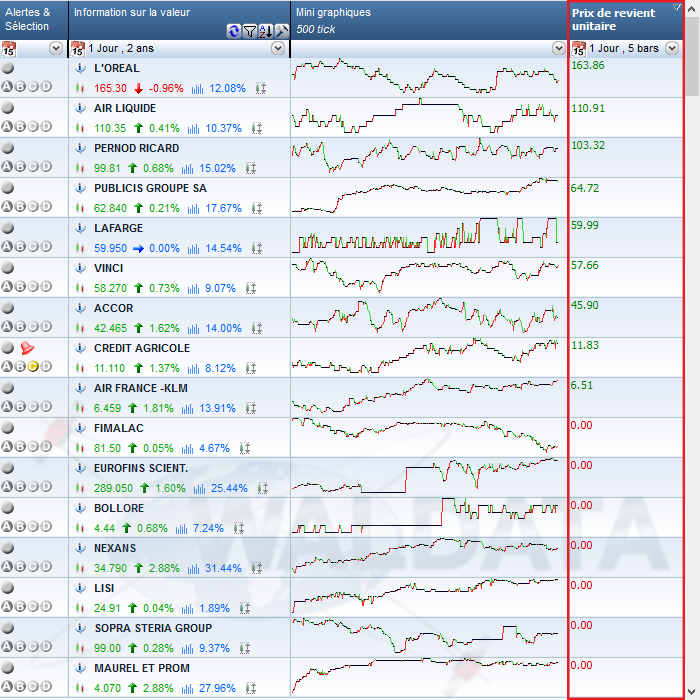Select the Alertes & Sélection column header

34,20
